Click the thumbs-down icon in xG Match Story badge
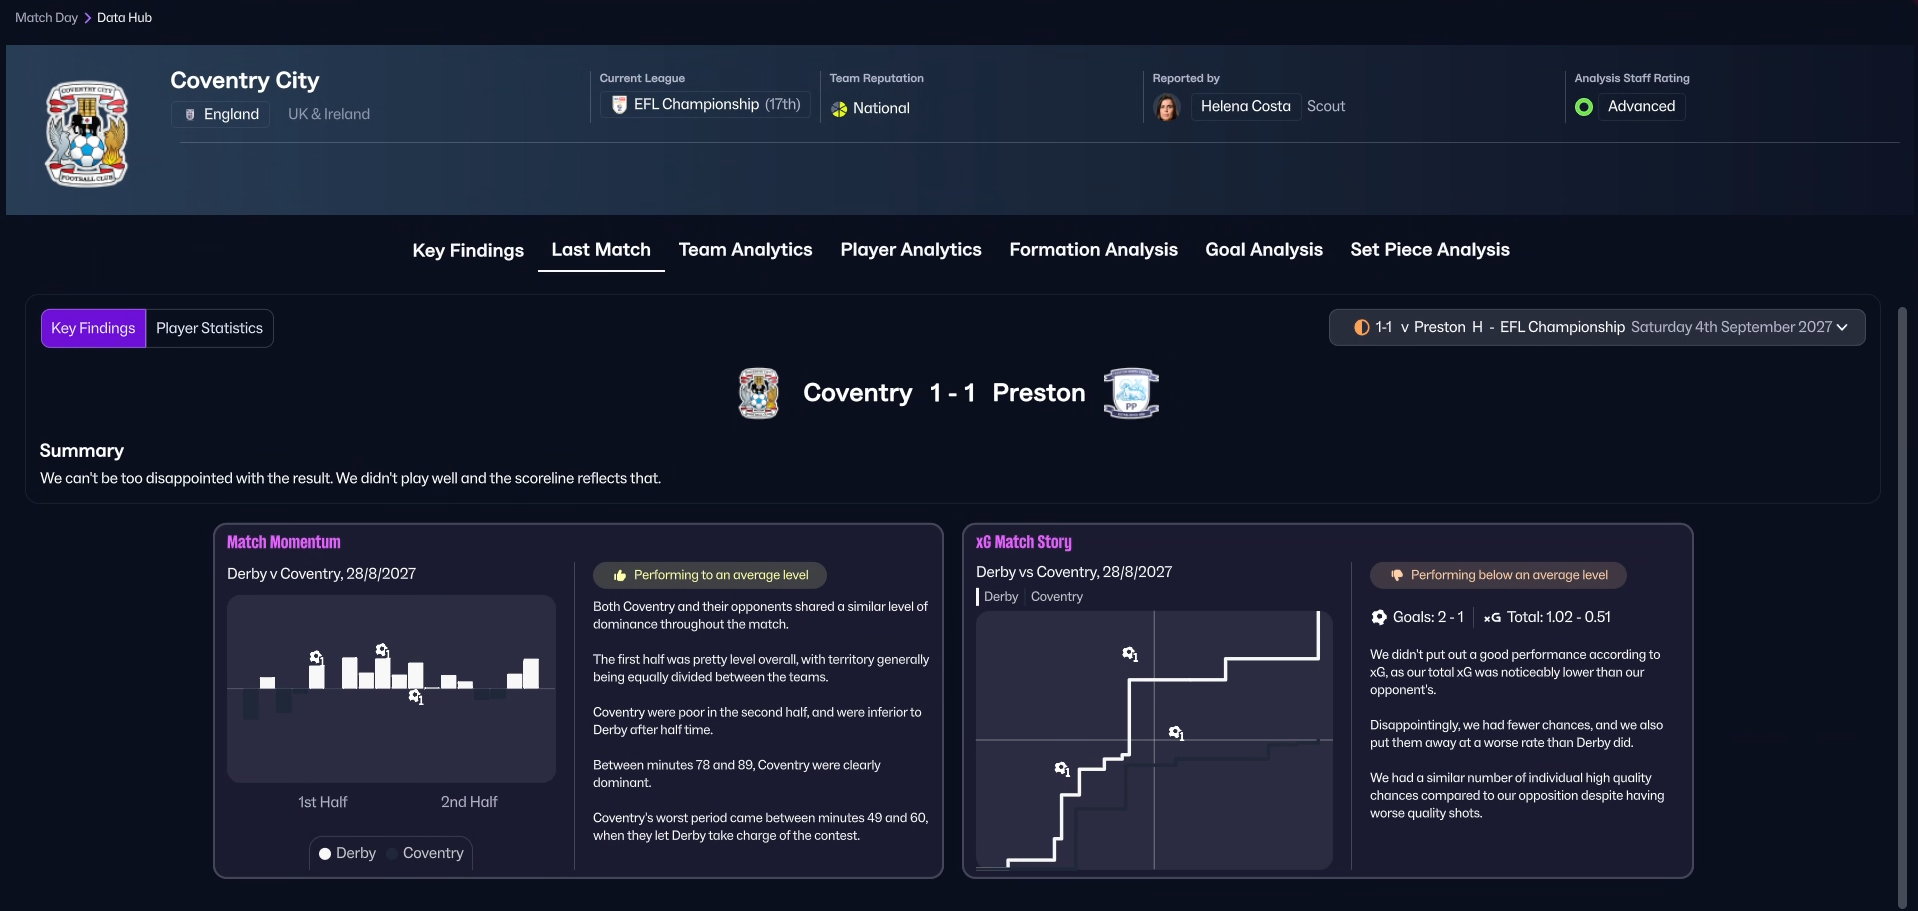 [x=1397, y=575]
